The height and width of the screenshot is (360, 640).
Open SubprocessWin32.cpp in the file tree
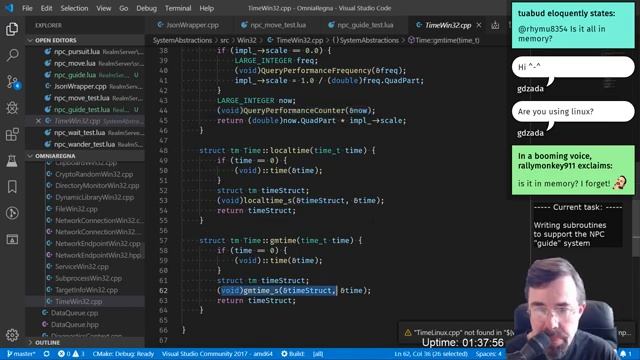coord(85,278)
